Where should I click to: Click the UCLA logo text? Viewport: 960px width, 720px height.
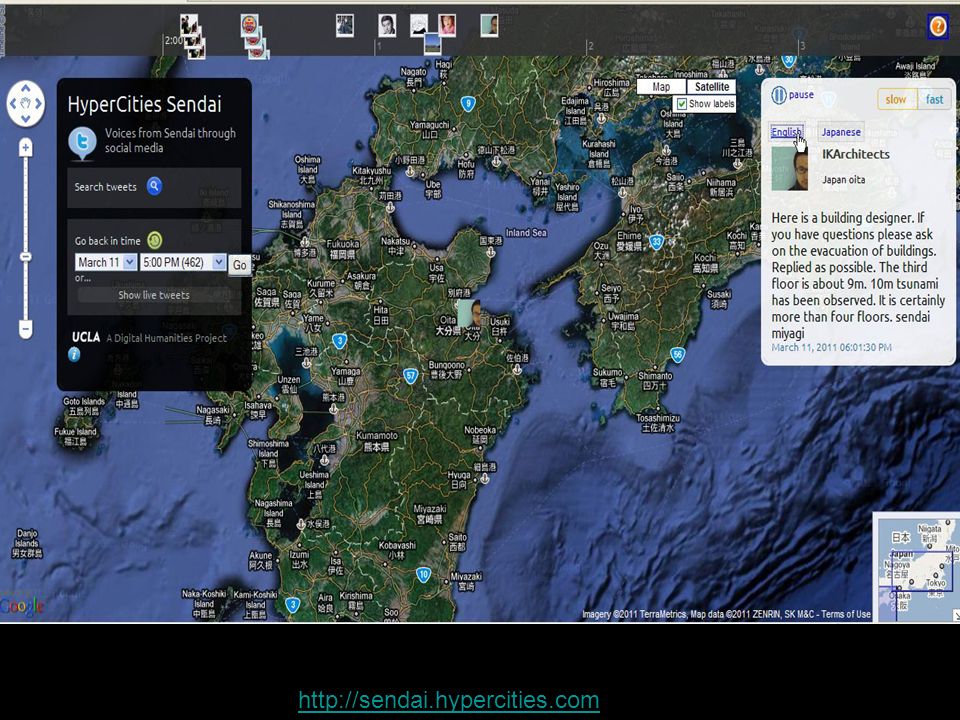click(x=86, y=337)
